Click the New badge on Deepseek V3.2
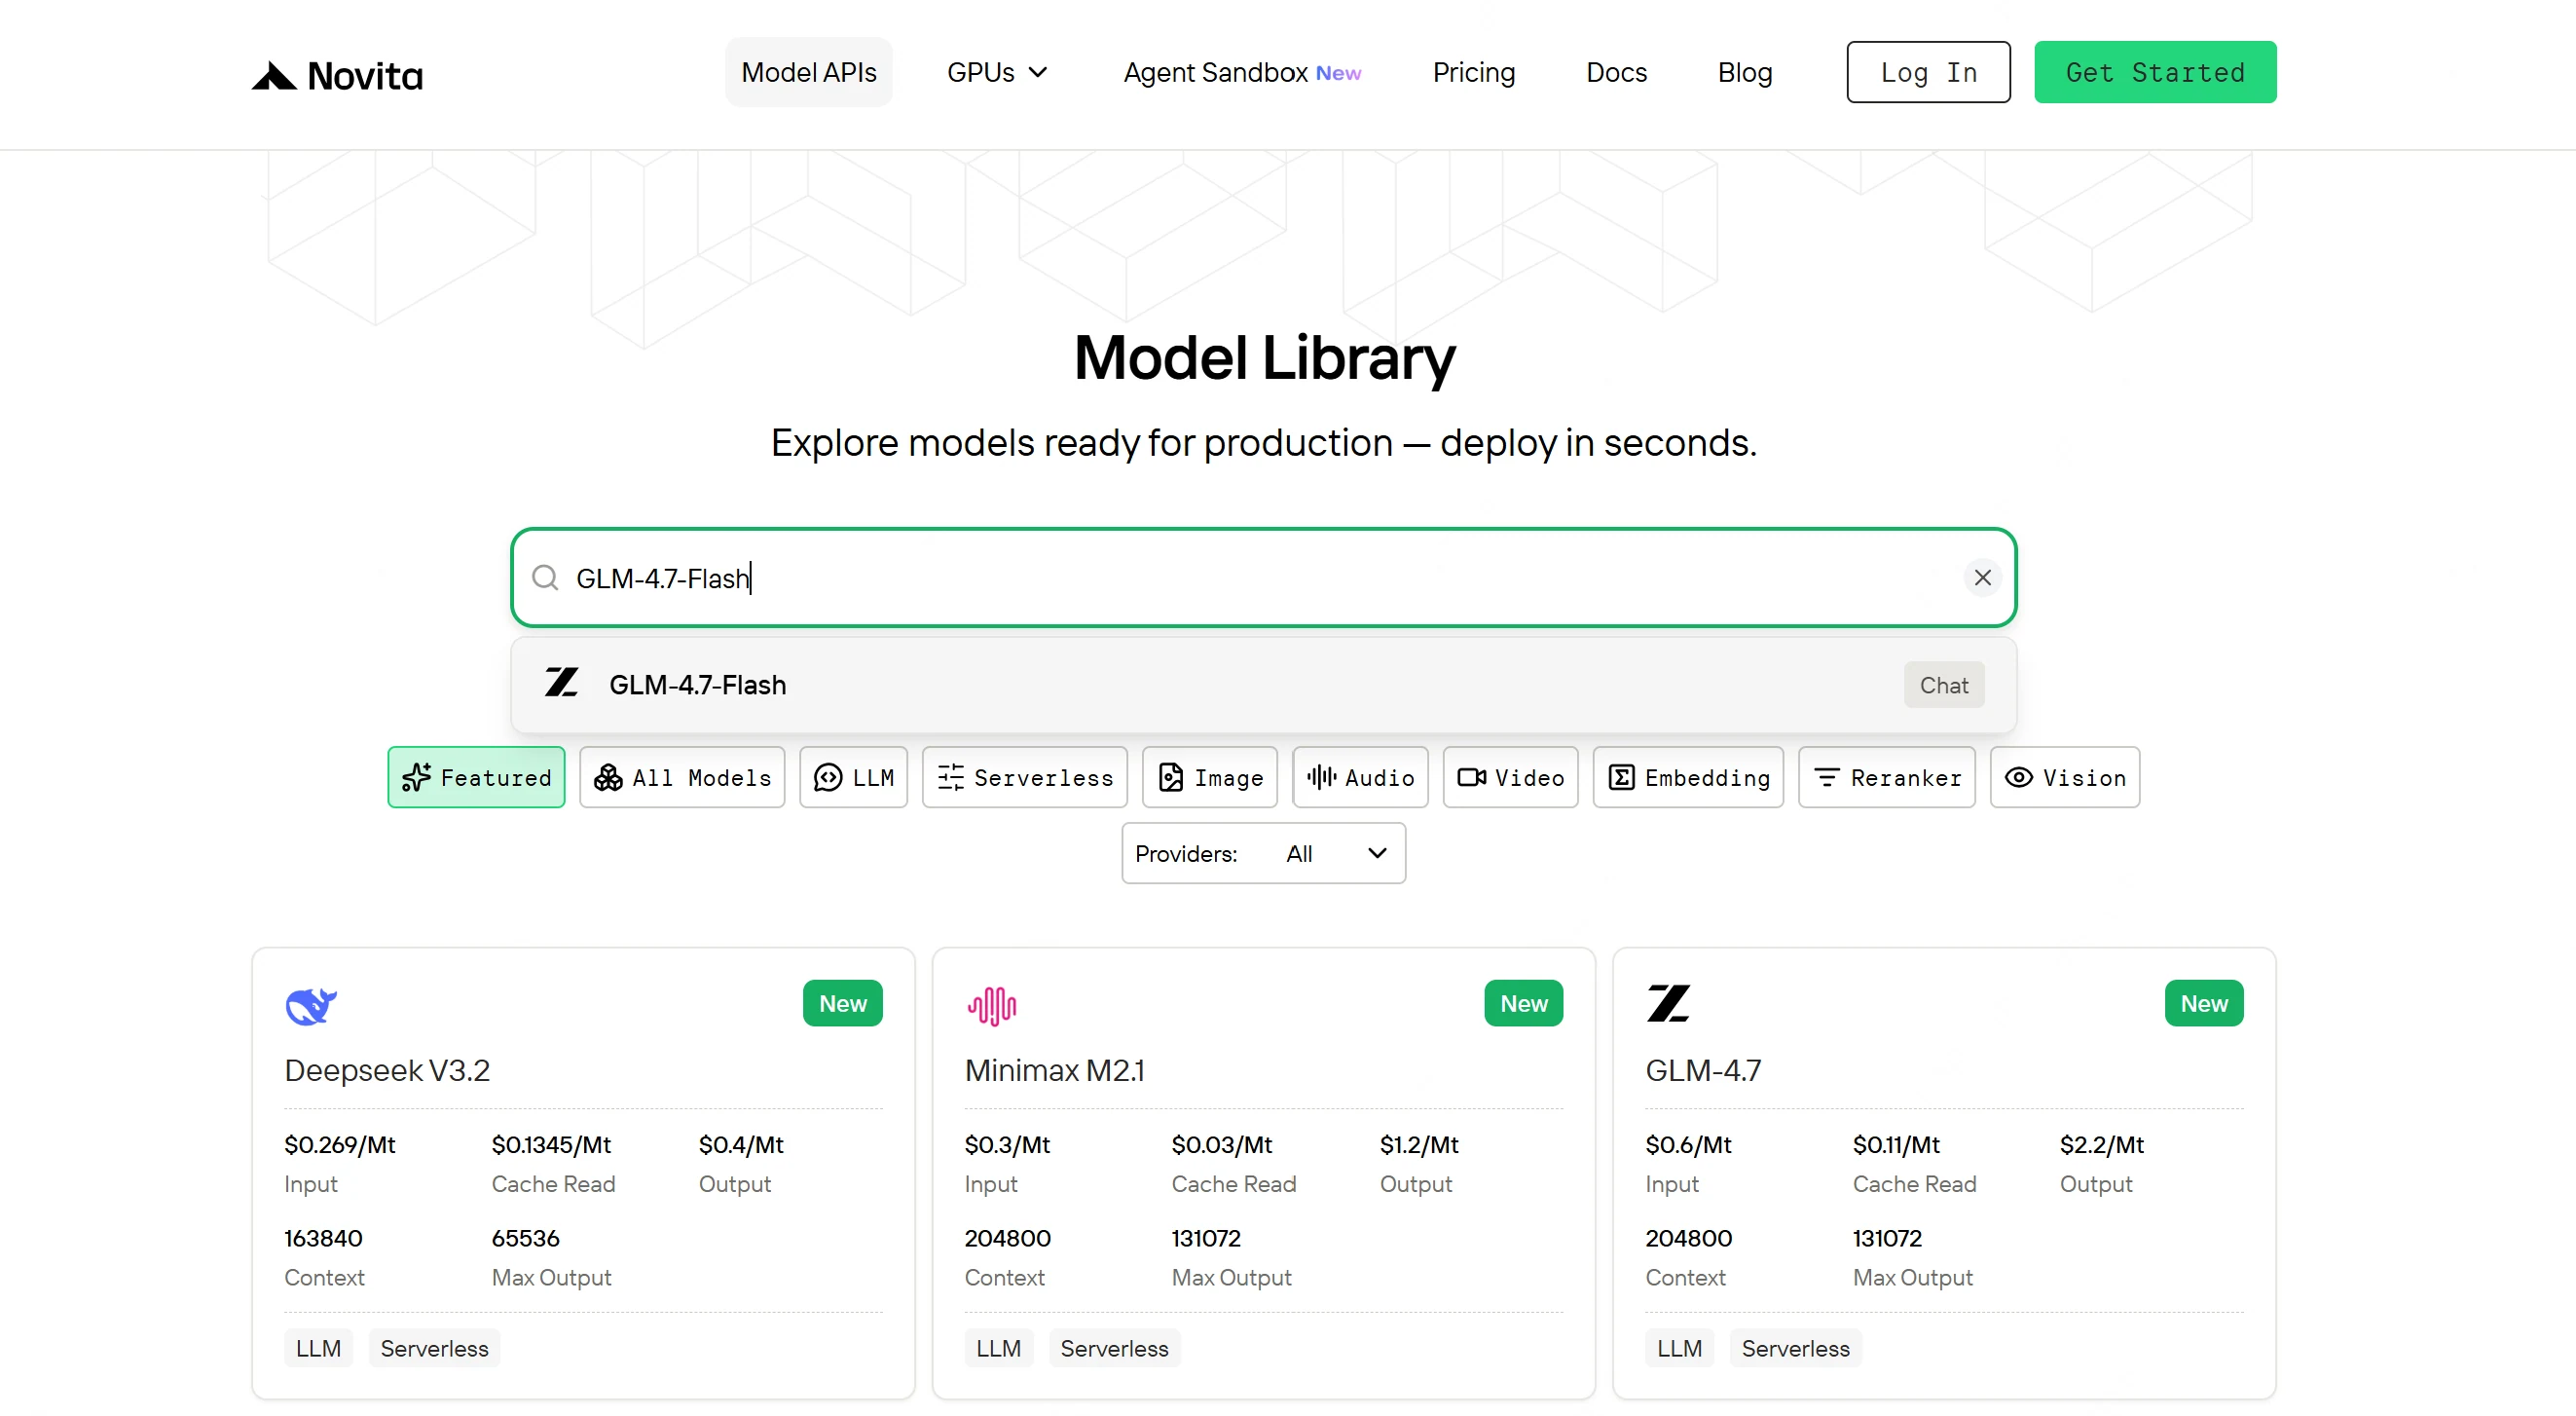Screen dimensions: 2576x1416 (x=842, y=1003)
